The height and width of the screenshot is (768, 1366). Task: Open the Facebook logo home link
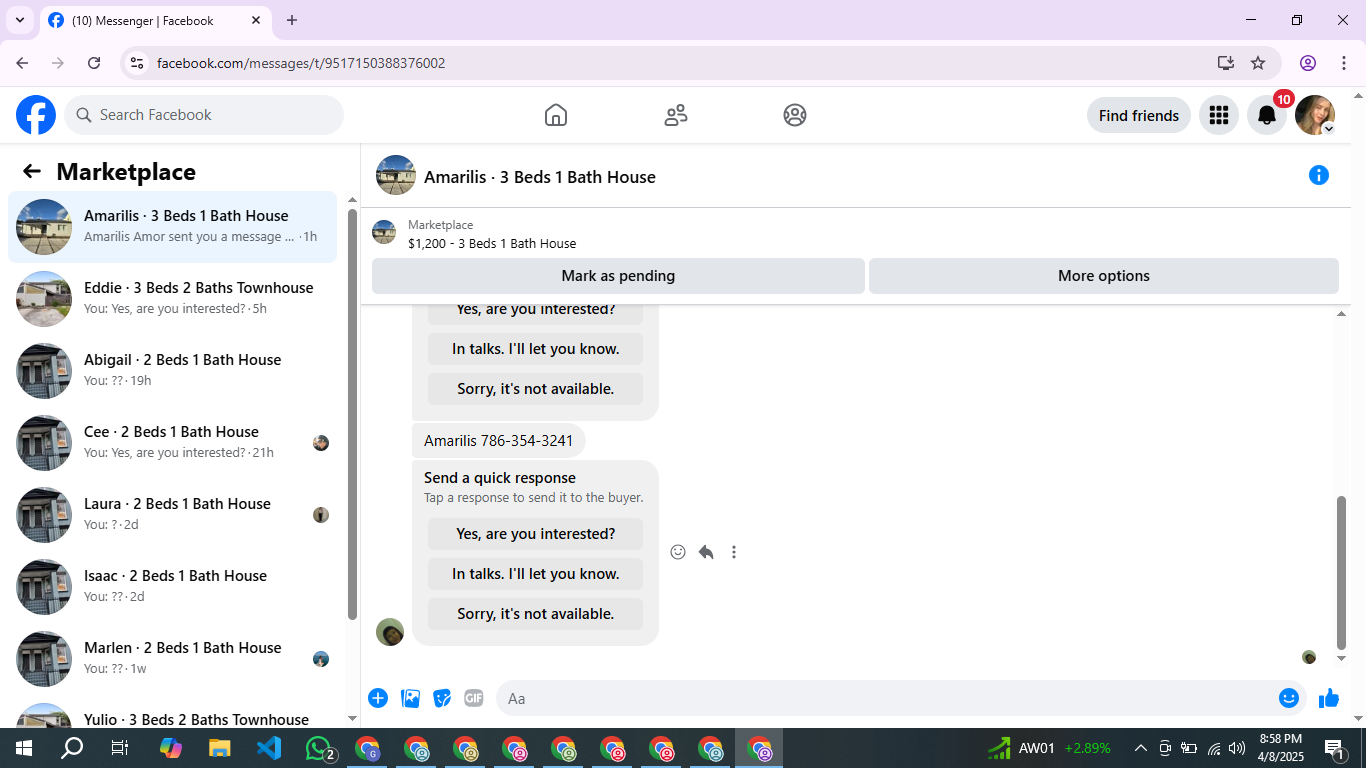point(36,115)
